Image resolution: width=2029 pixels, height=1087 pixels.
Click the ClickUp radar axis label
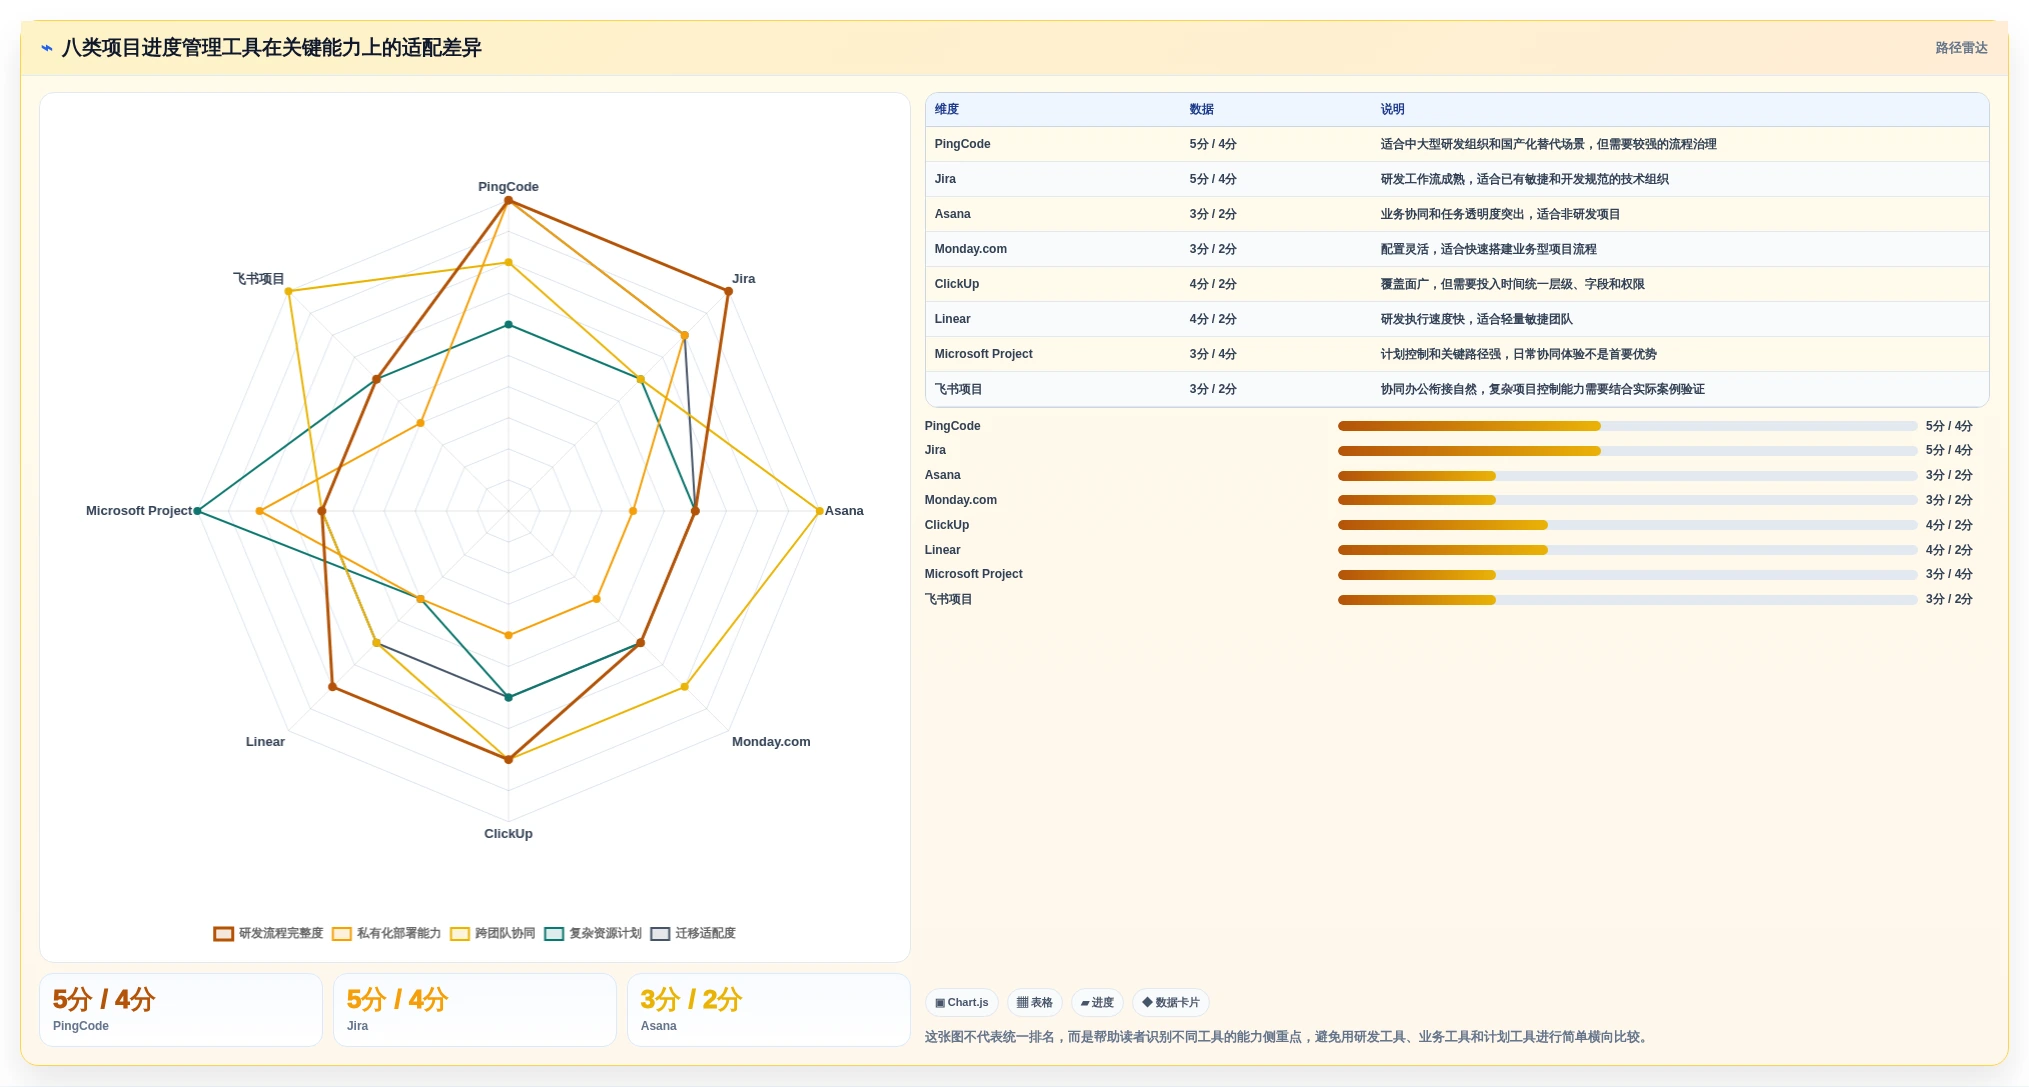[508, 834]
